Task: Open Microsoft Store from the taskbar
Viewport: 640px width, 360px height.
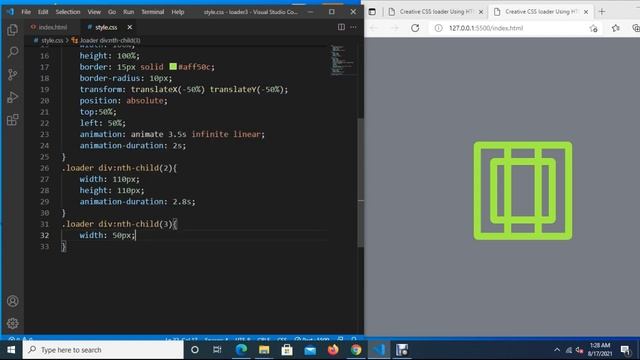Action: pos(287,350)
